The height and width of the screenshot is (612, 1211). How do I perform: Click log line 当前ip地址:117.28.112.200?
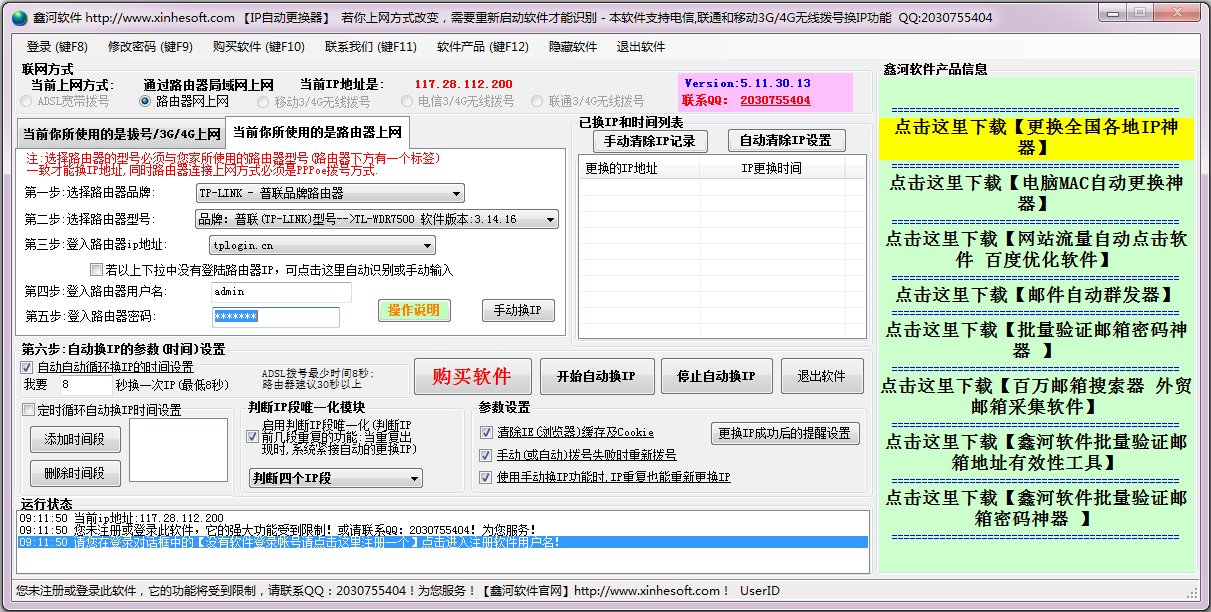[443, 518]
